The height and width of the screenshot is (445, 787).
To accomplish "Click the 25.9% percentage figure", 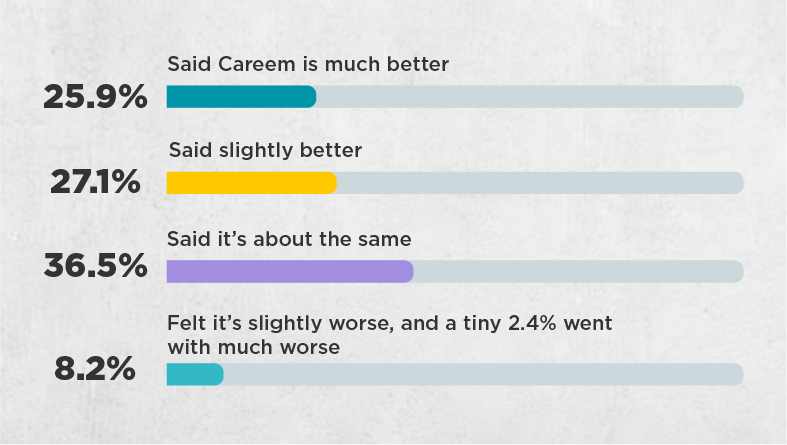I will click(x=95, y=97).
